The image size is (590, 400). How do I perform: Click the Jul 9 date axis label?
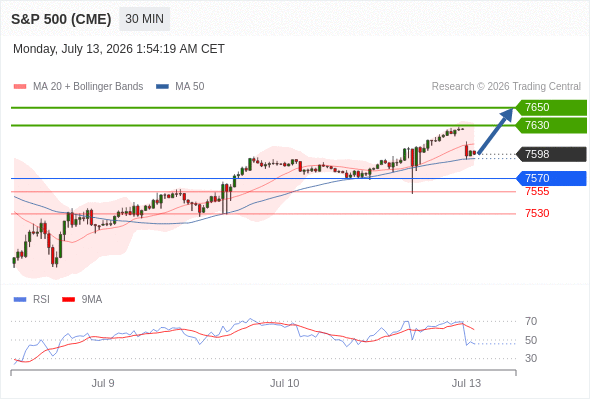pyautogui.click(x=103, y=383)
